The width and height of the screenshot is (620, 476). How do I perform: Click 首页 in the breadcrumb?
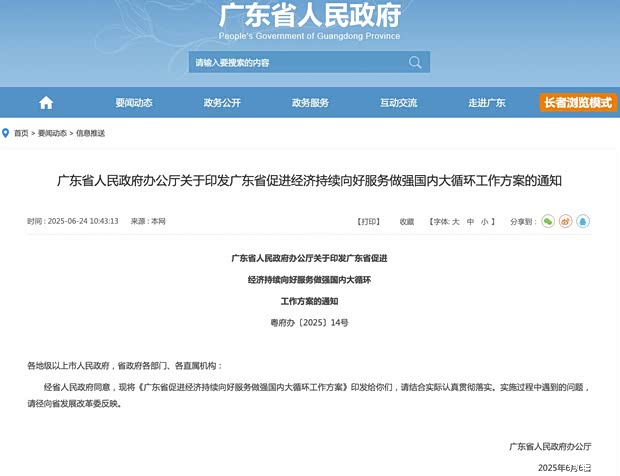pos(21,133)
